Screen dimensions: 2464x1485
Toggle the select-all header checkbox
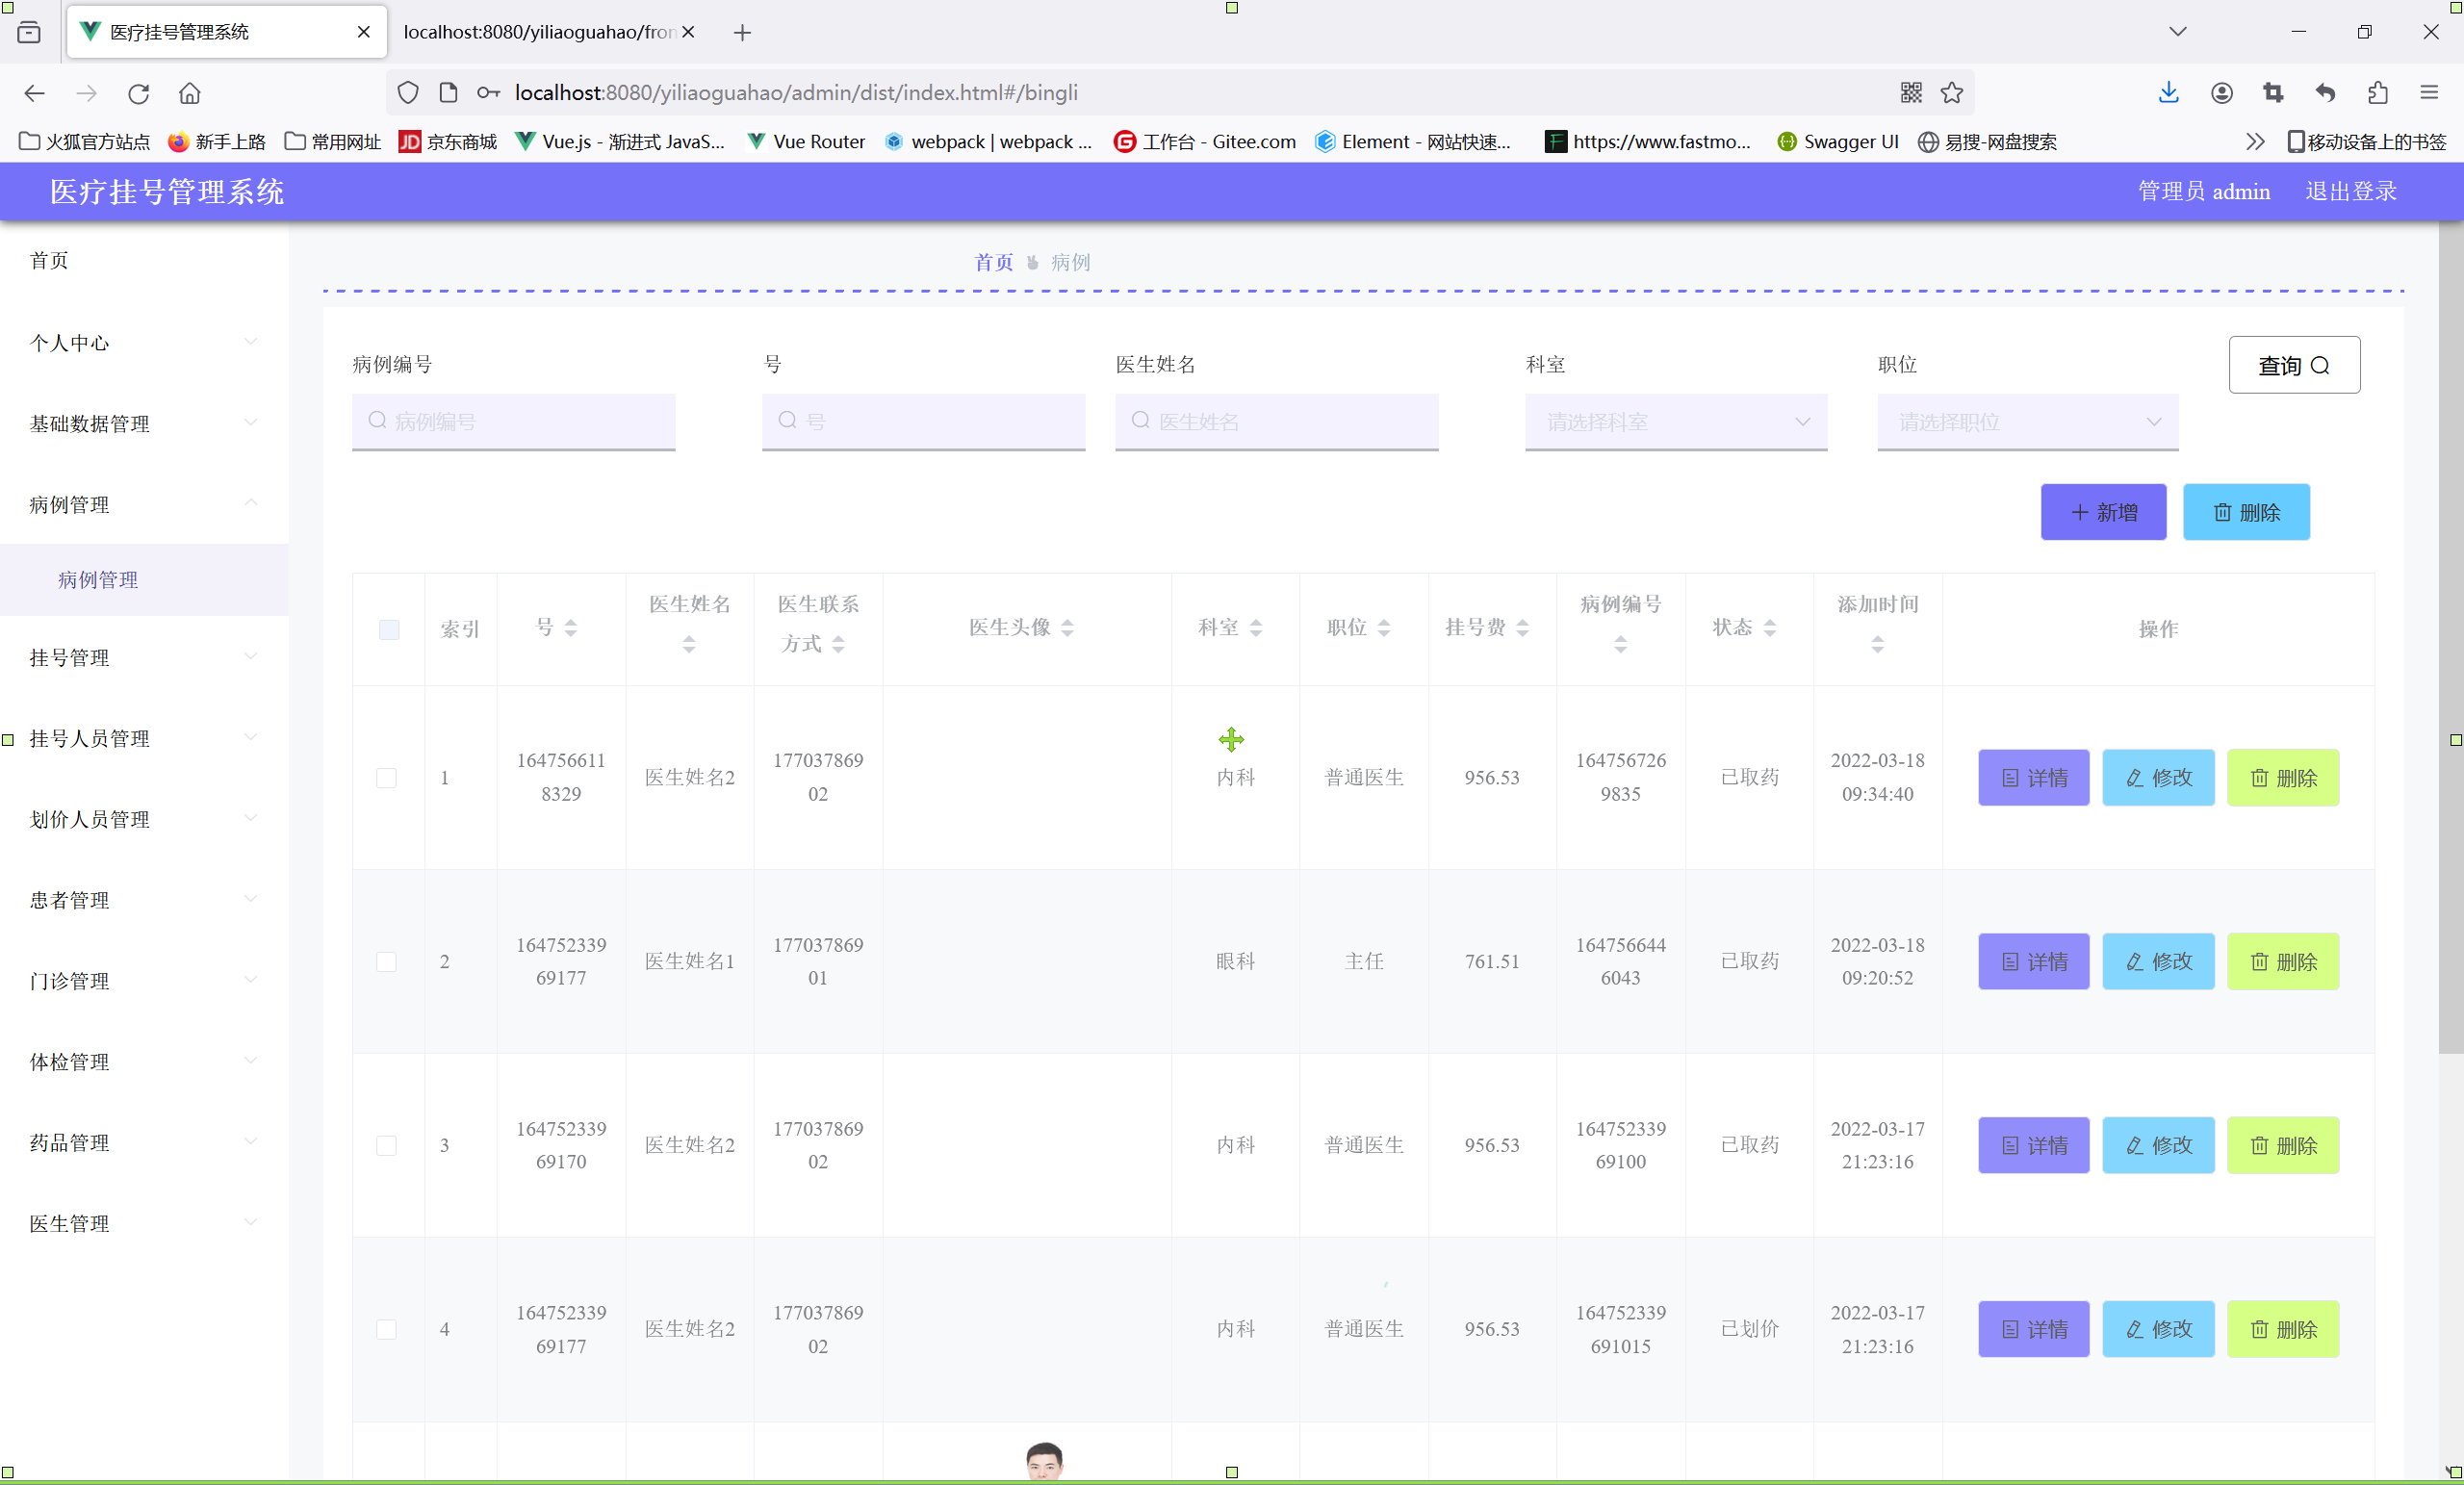point(389,629)
